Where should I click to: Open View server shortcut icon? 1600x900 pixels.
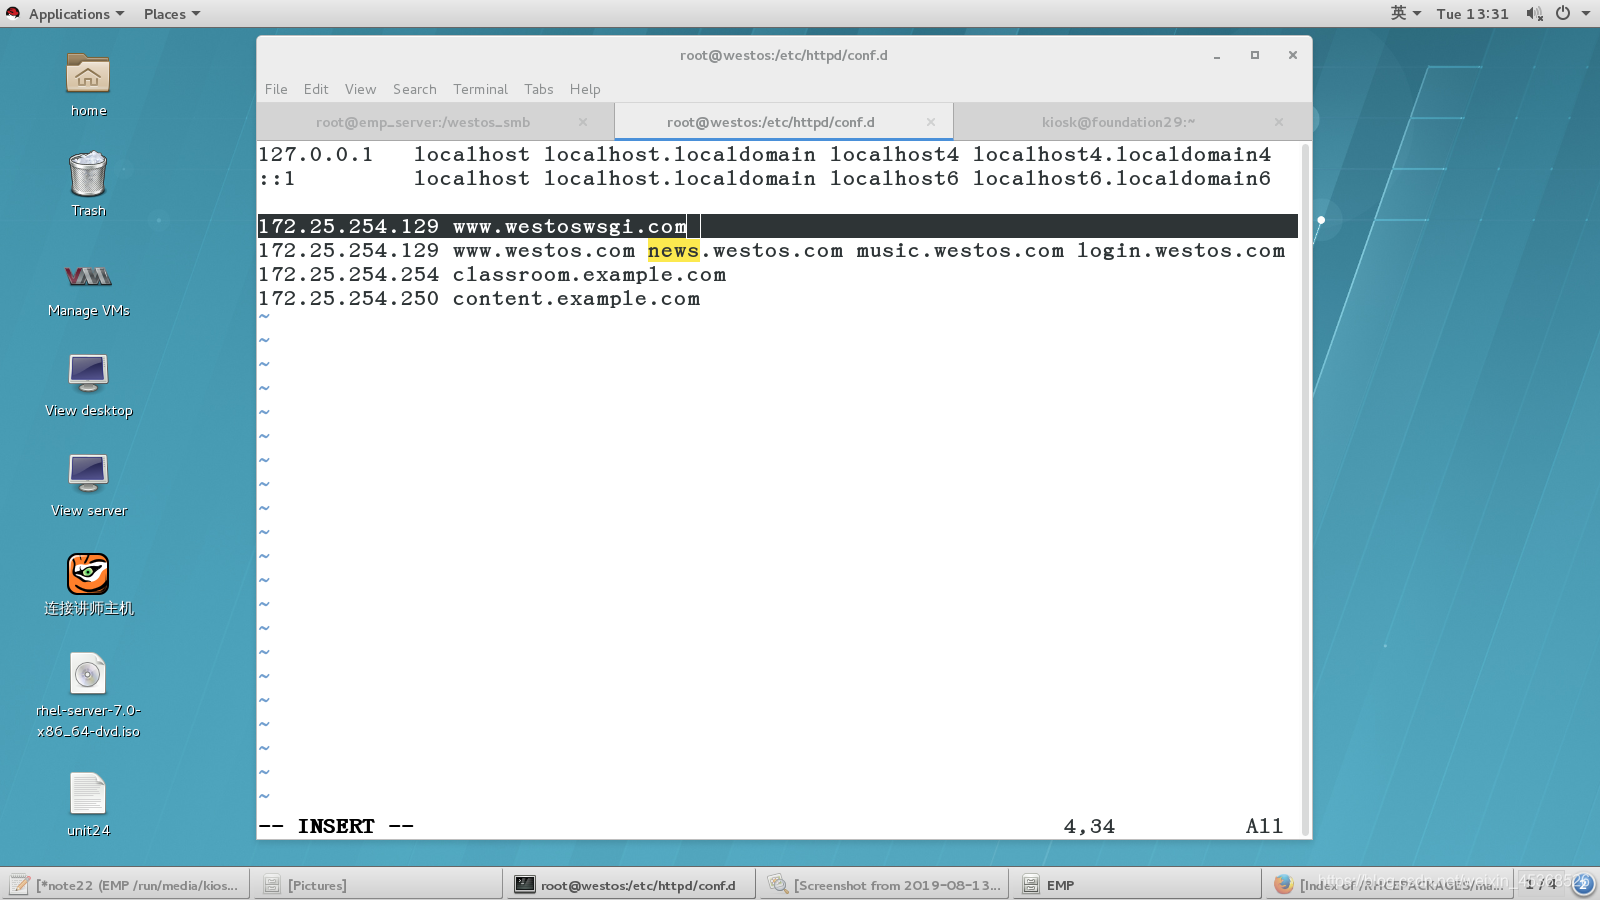[x=88, y=474]
